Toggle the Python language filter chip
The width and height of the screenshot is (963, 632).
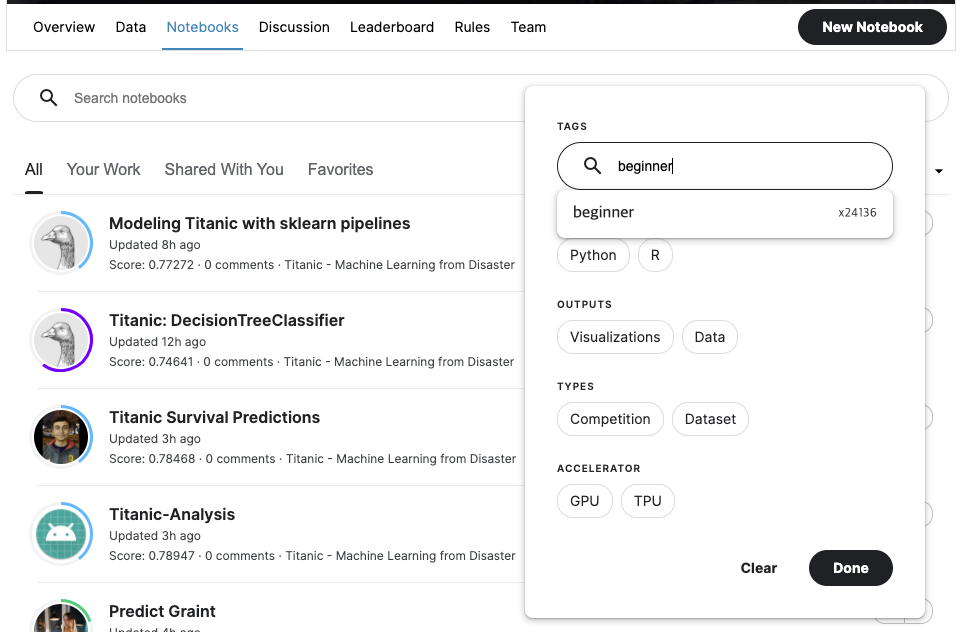click(593, 255)
